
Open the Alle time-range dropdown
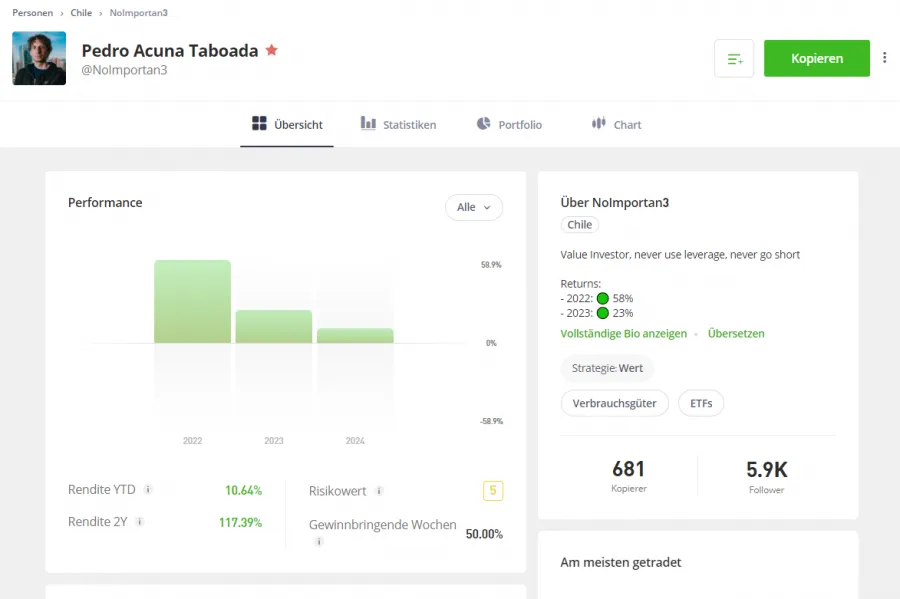click(x=473, y=207)
